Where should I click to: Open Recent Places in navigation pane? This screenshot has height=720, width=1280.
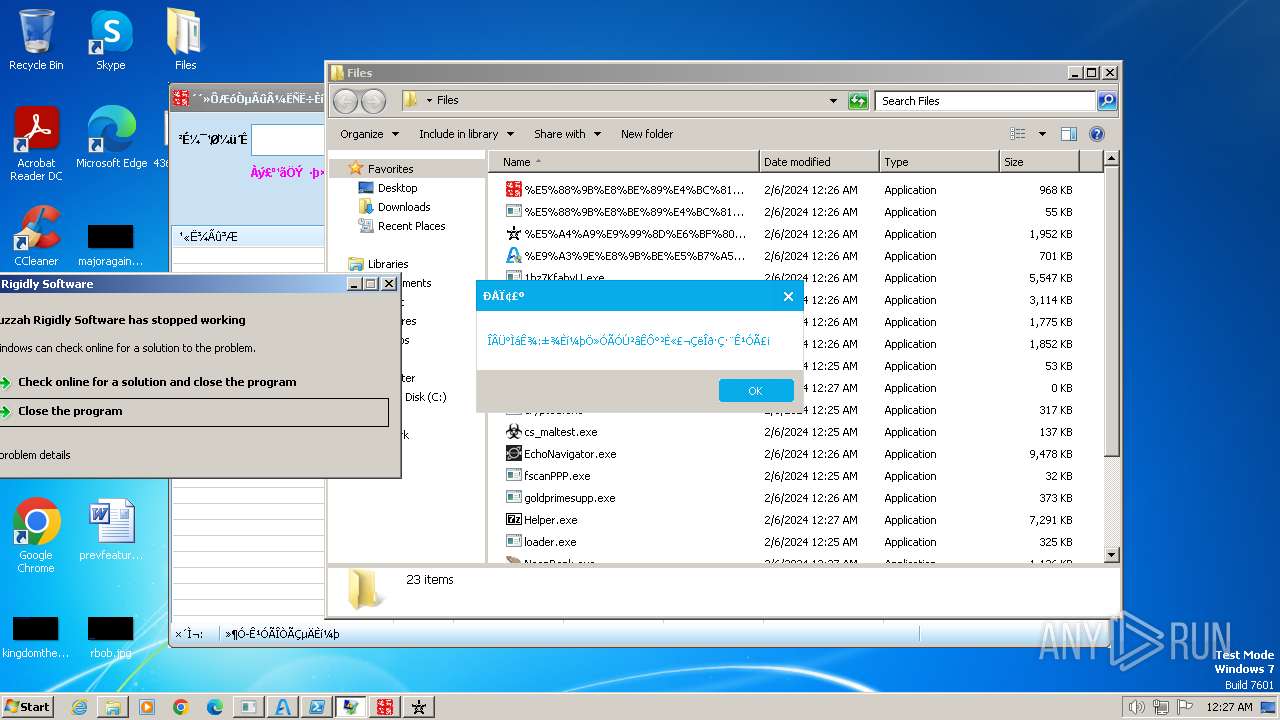coord(411,226)
